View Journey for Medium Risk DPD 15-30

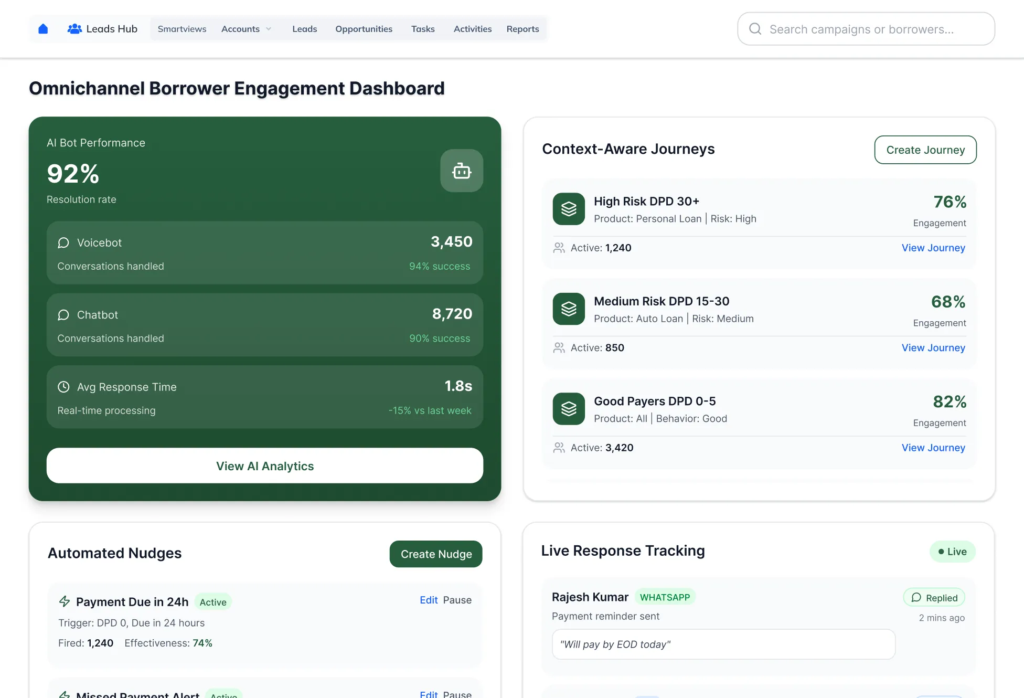click(x=933, y=347)
